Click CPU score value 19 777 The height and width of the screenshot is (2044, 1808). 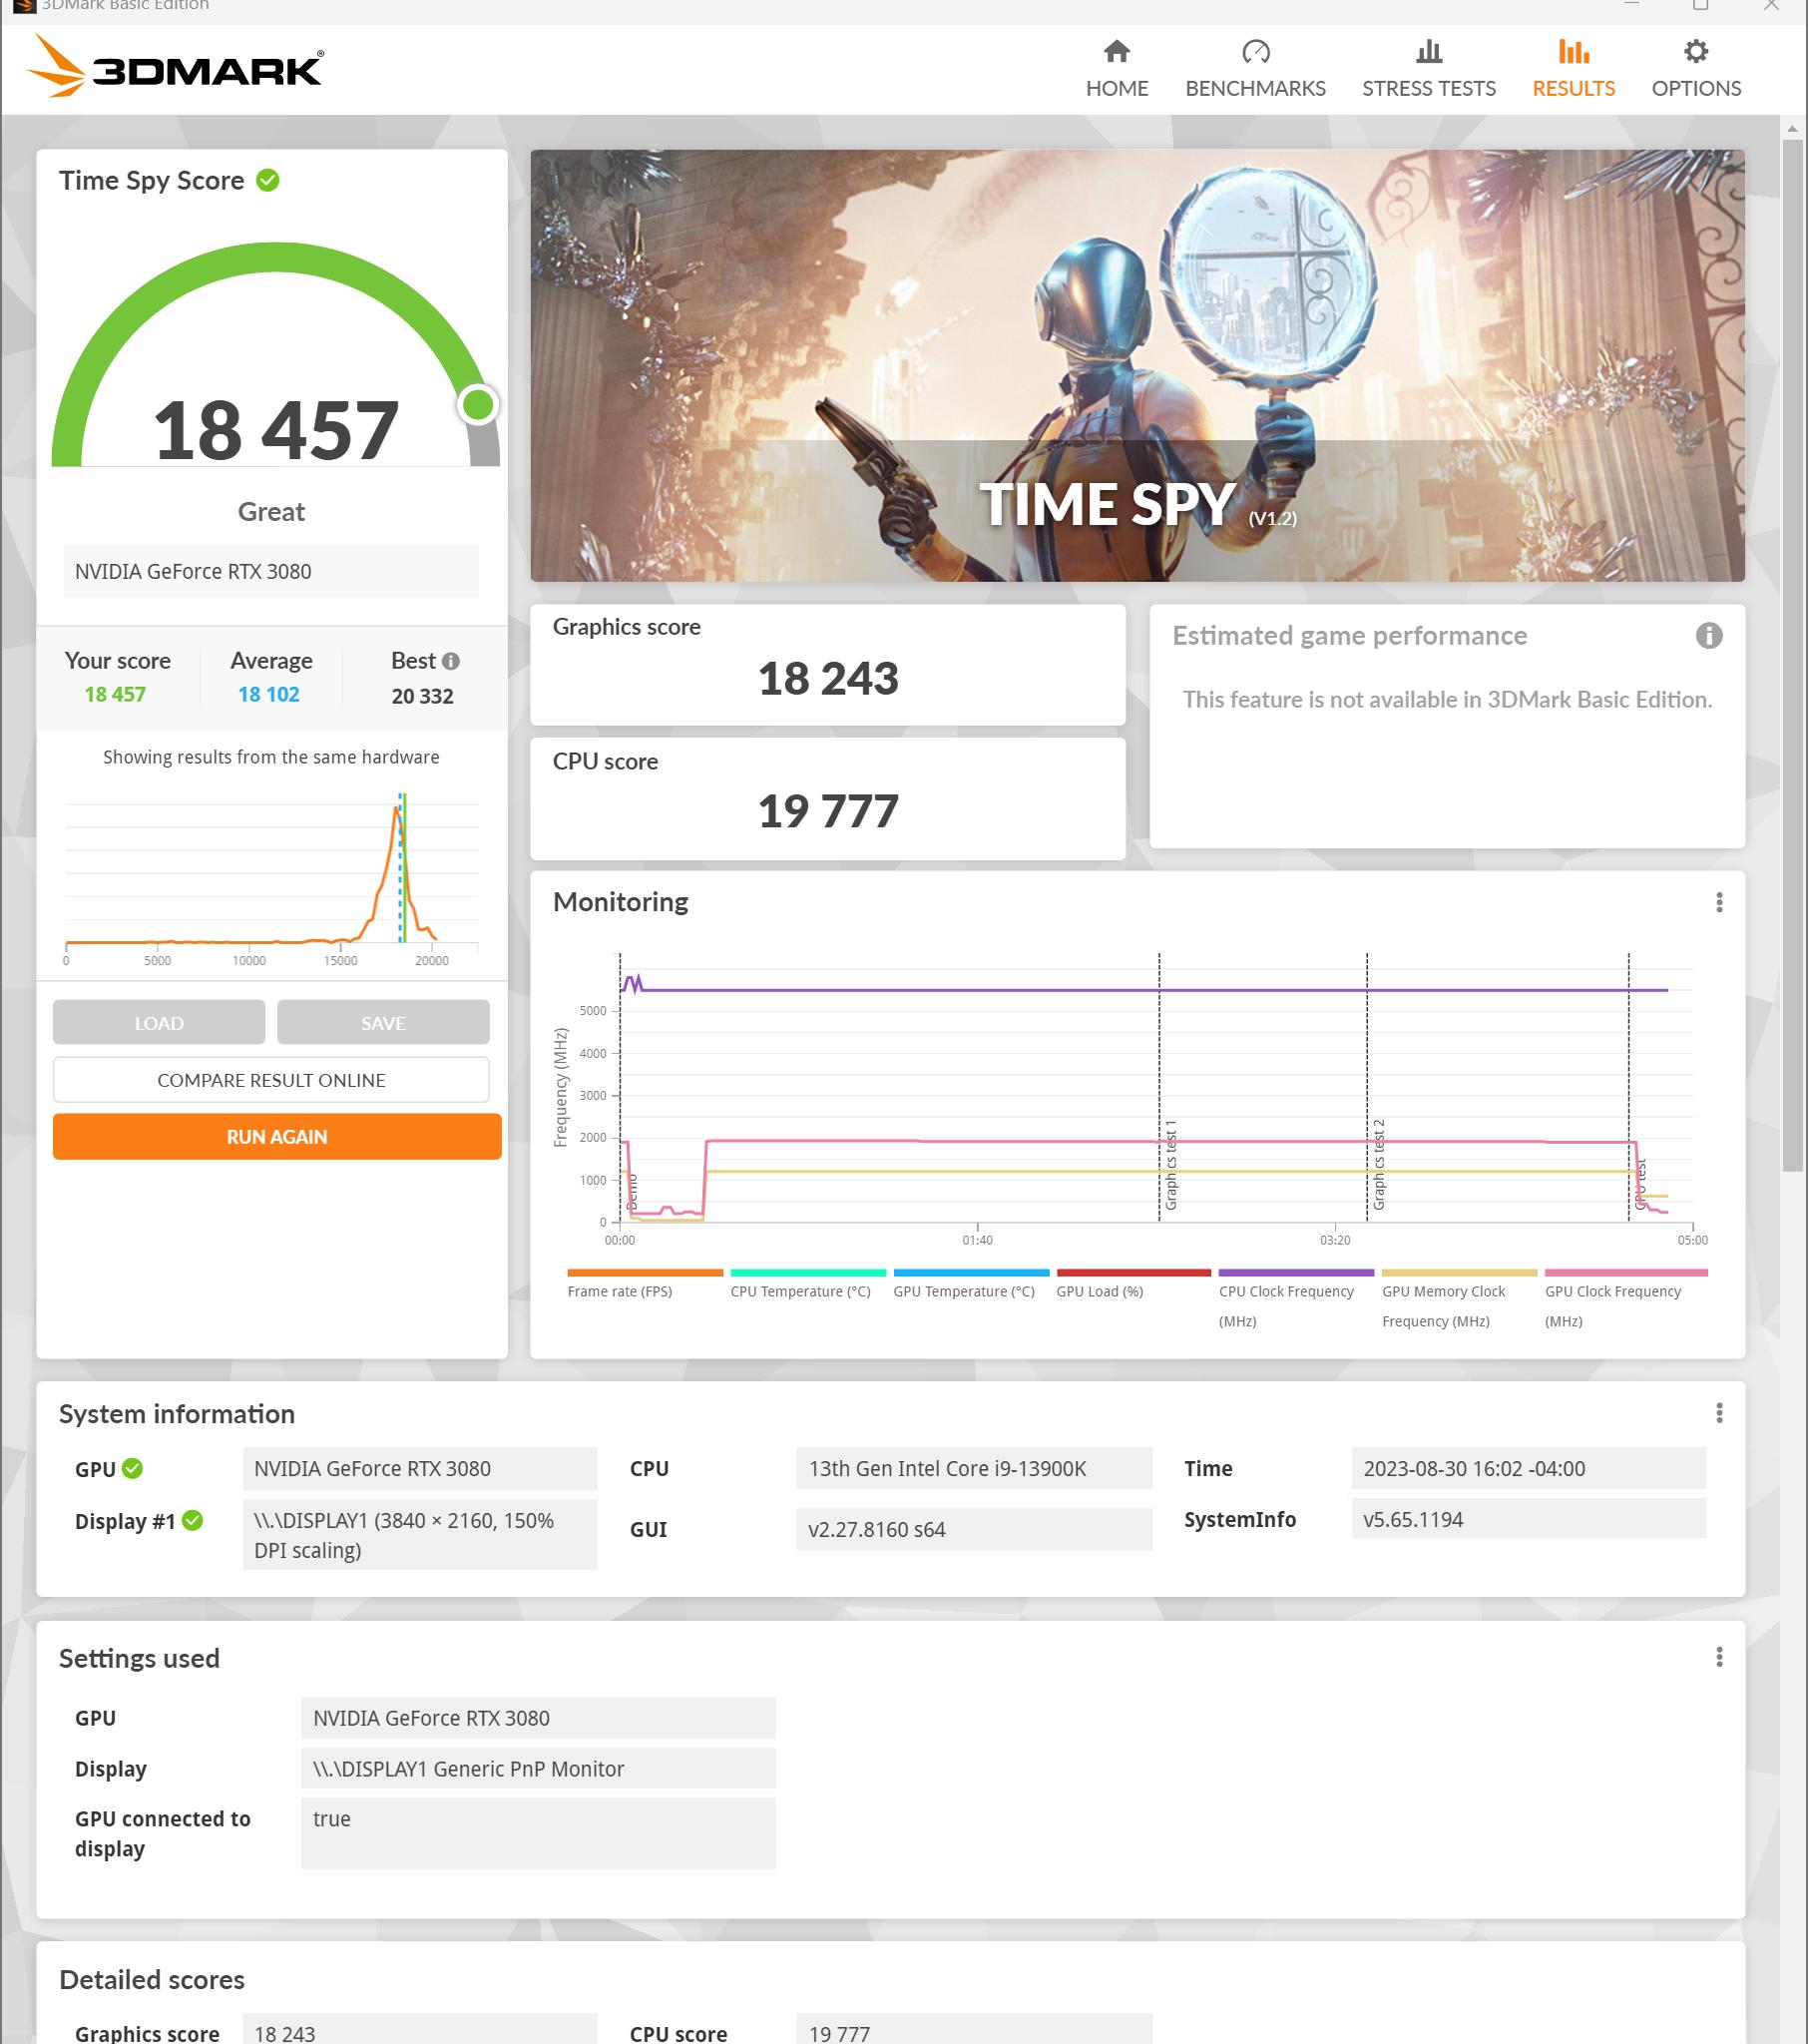tap(828, 811)
